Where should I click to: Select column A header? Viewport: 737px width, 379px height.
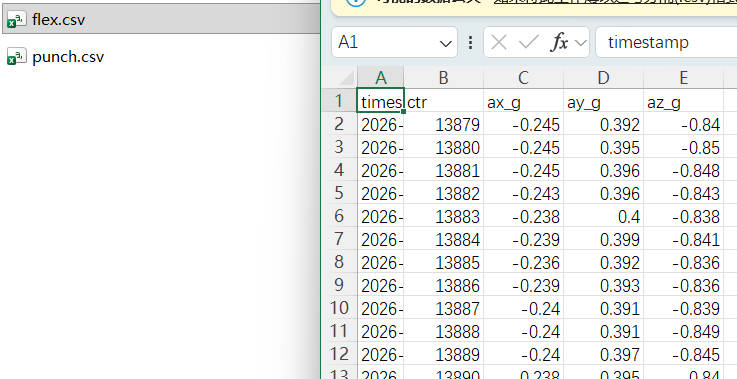tap(381, 78)
